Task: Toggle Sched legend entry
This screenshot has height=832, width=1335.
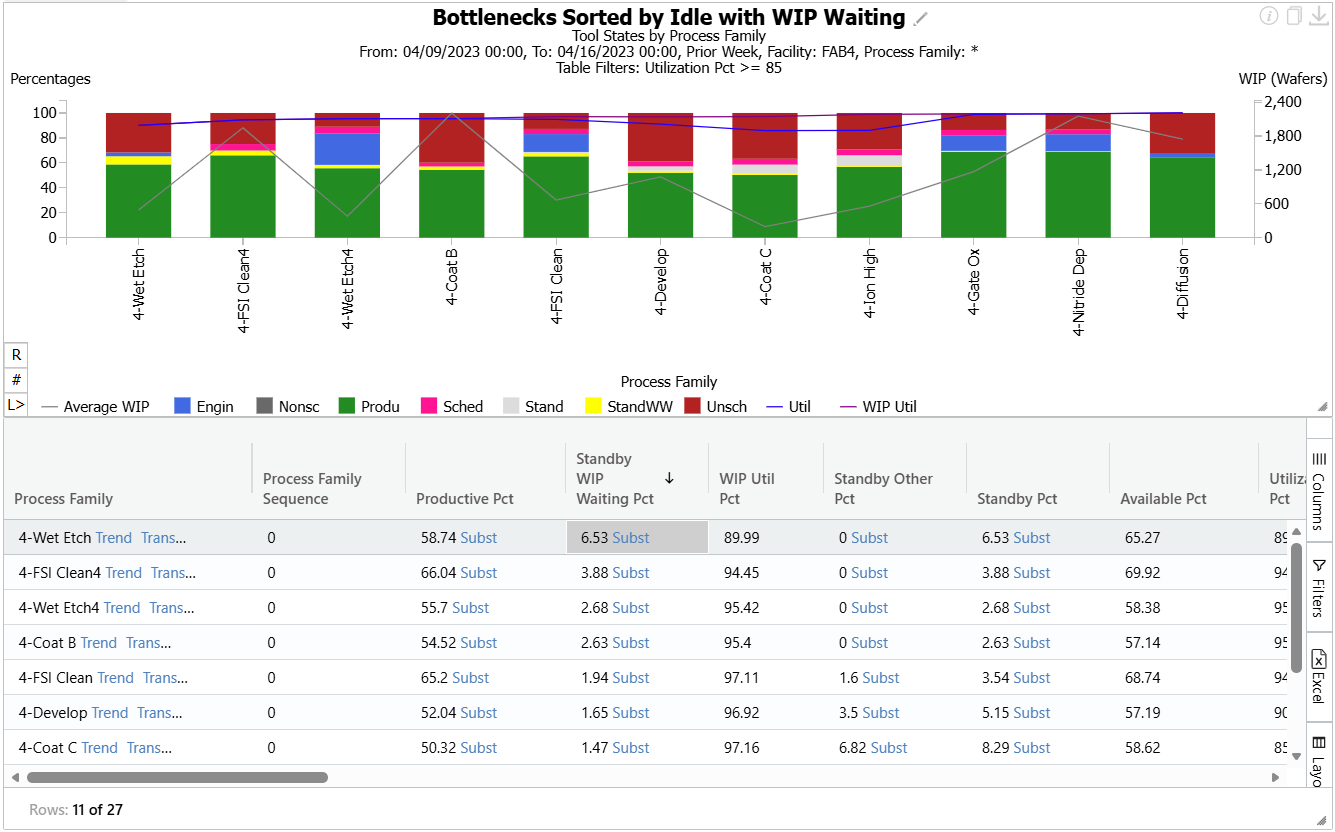Action: click(x=452, y=406)
